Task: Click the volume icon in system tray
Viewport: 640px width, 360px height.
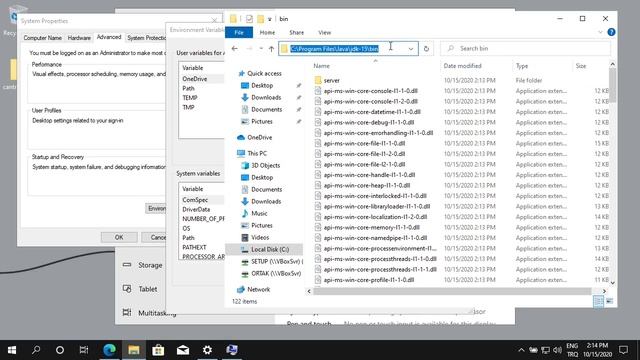Action: (557, 350)
